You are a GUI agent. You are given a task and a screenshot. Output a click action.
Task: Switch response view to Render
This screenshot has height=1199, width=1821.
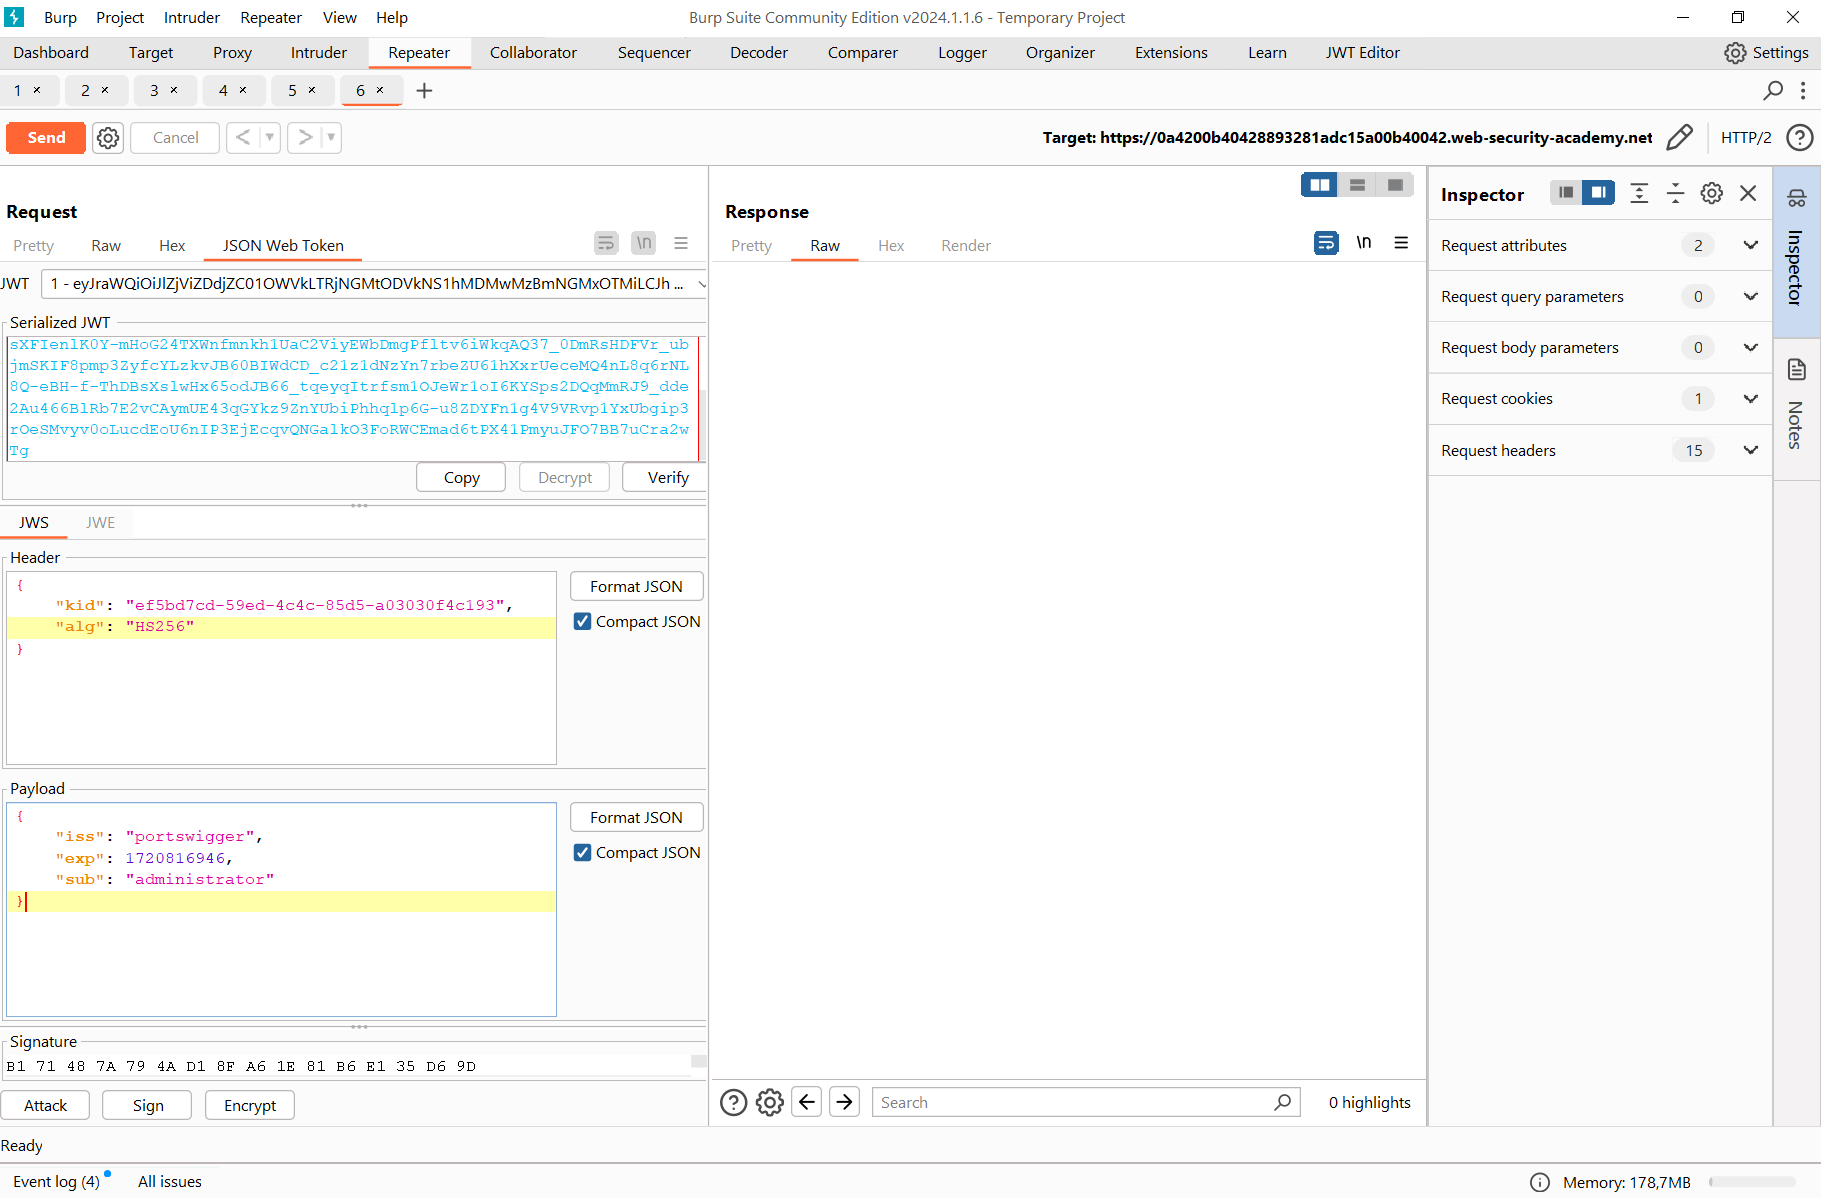(x=966, y=245)
